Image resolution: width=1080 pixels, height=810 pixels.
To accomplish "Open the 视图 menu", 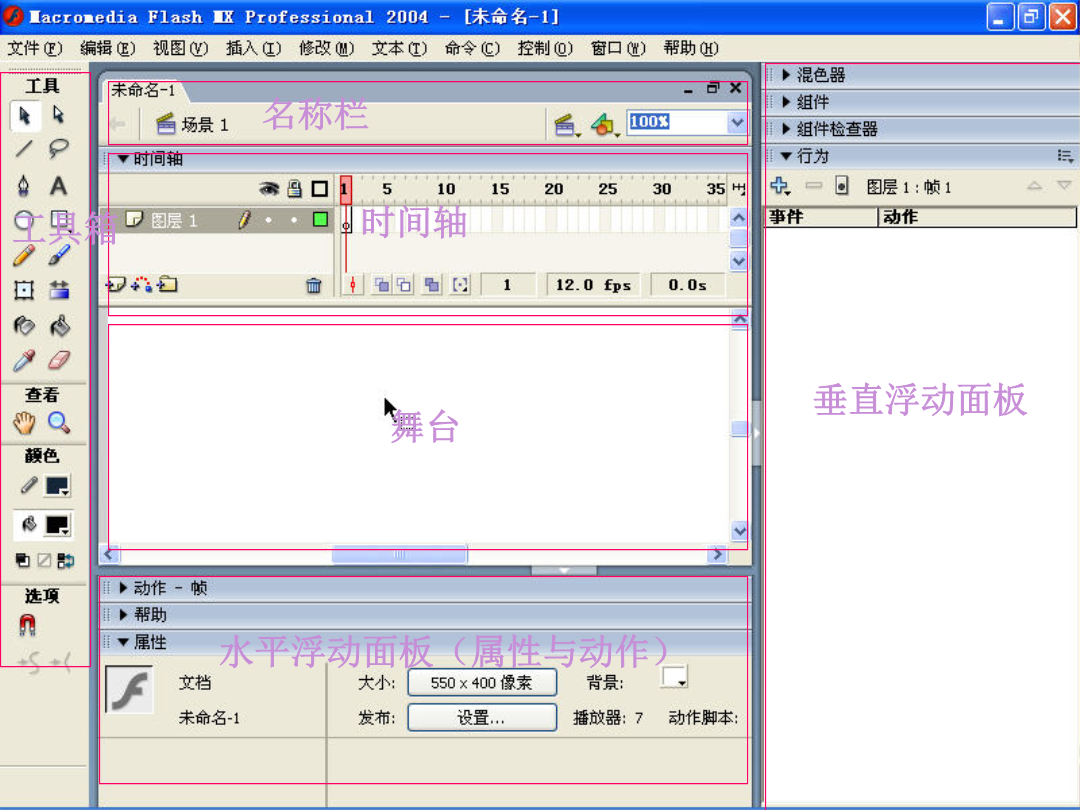I will (x=180, y=48).
